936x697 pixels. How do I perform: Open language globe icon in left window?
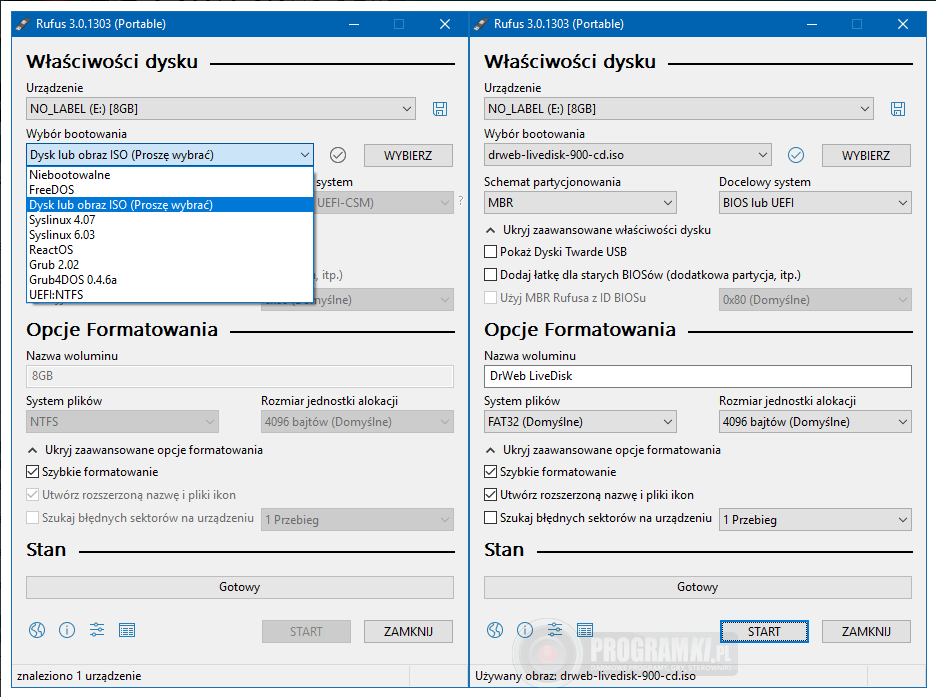(x=37, y=630)
